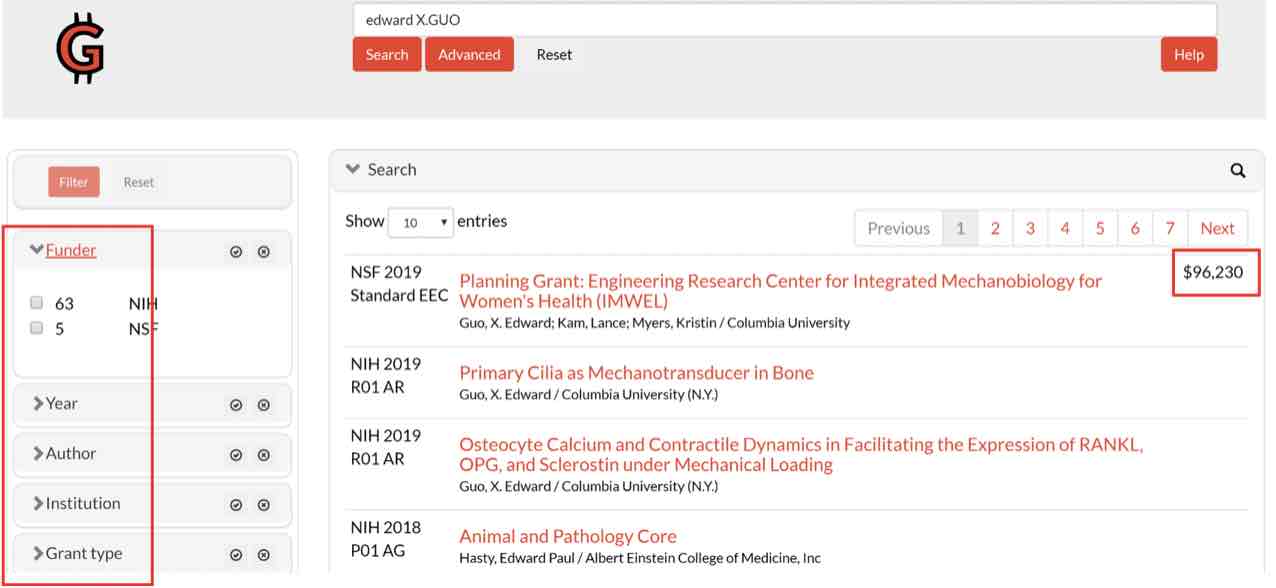
Task: Click the Institution select-all check icon
Action: pyautogui.click(x=236, y=505)
